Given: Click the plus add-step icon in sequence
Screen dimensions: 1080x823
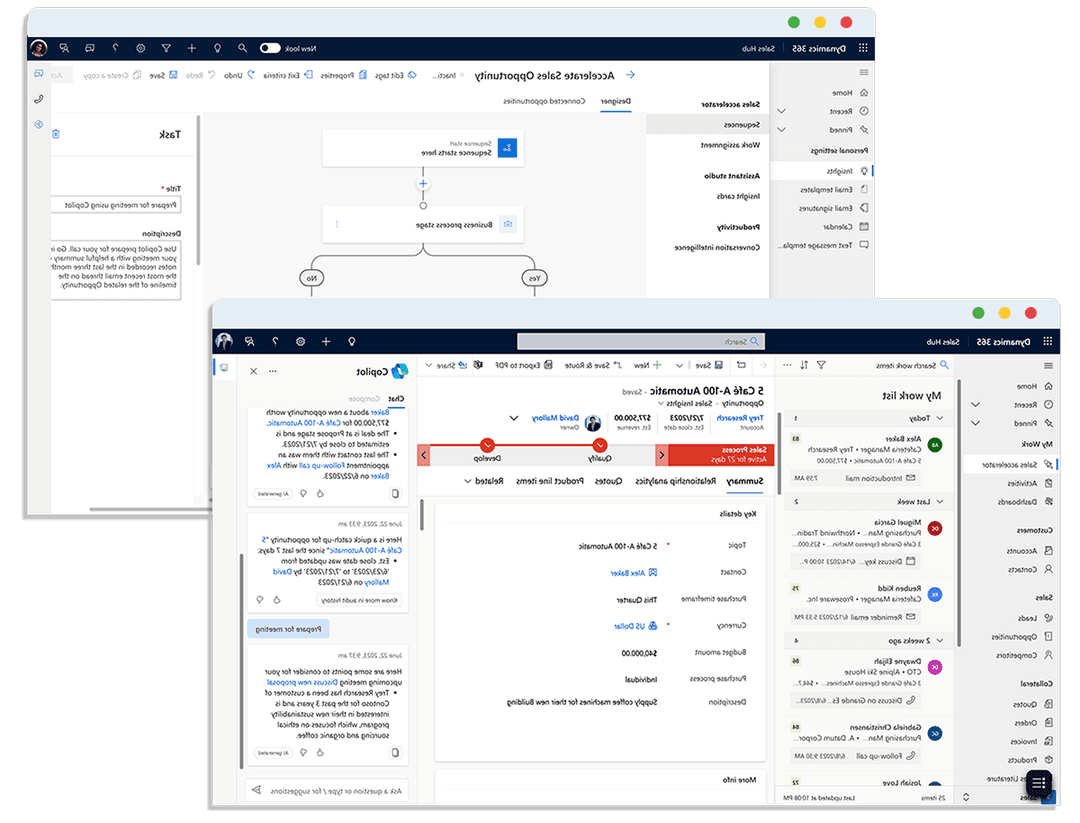Looking at the screenshot, I should 423,184.
